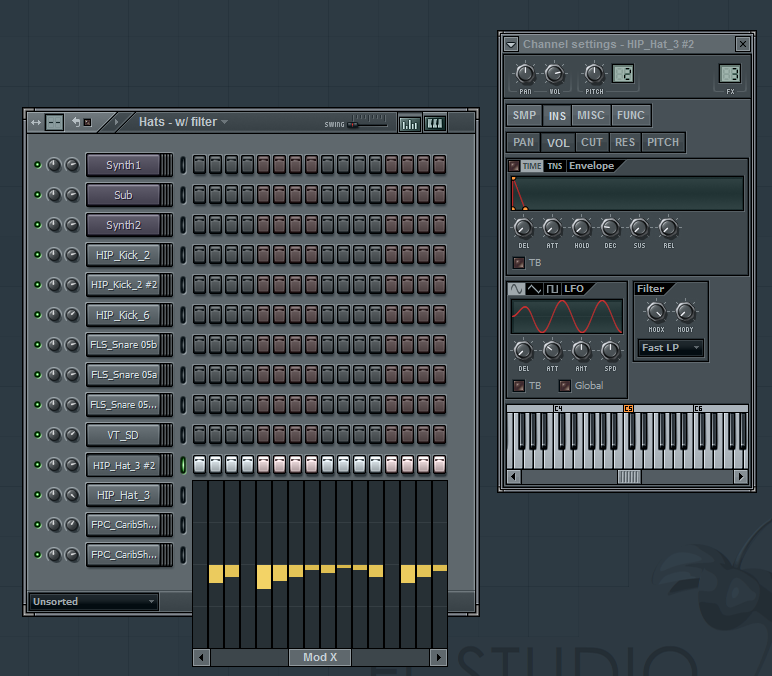Toggle first step of Synth1 row
Viewport: 772px width, 676px height.
[x=199, y=164]
